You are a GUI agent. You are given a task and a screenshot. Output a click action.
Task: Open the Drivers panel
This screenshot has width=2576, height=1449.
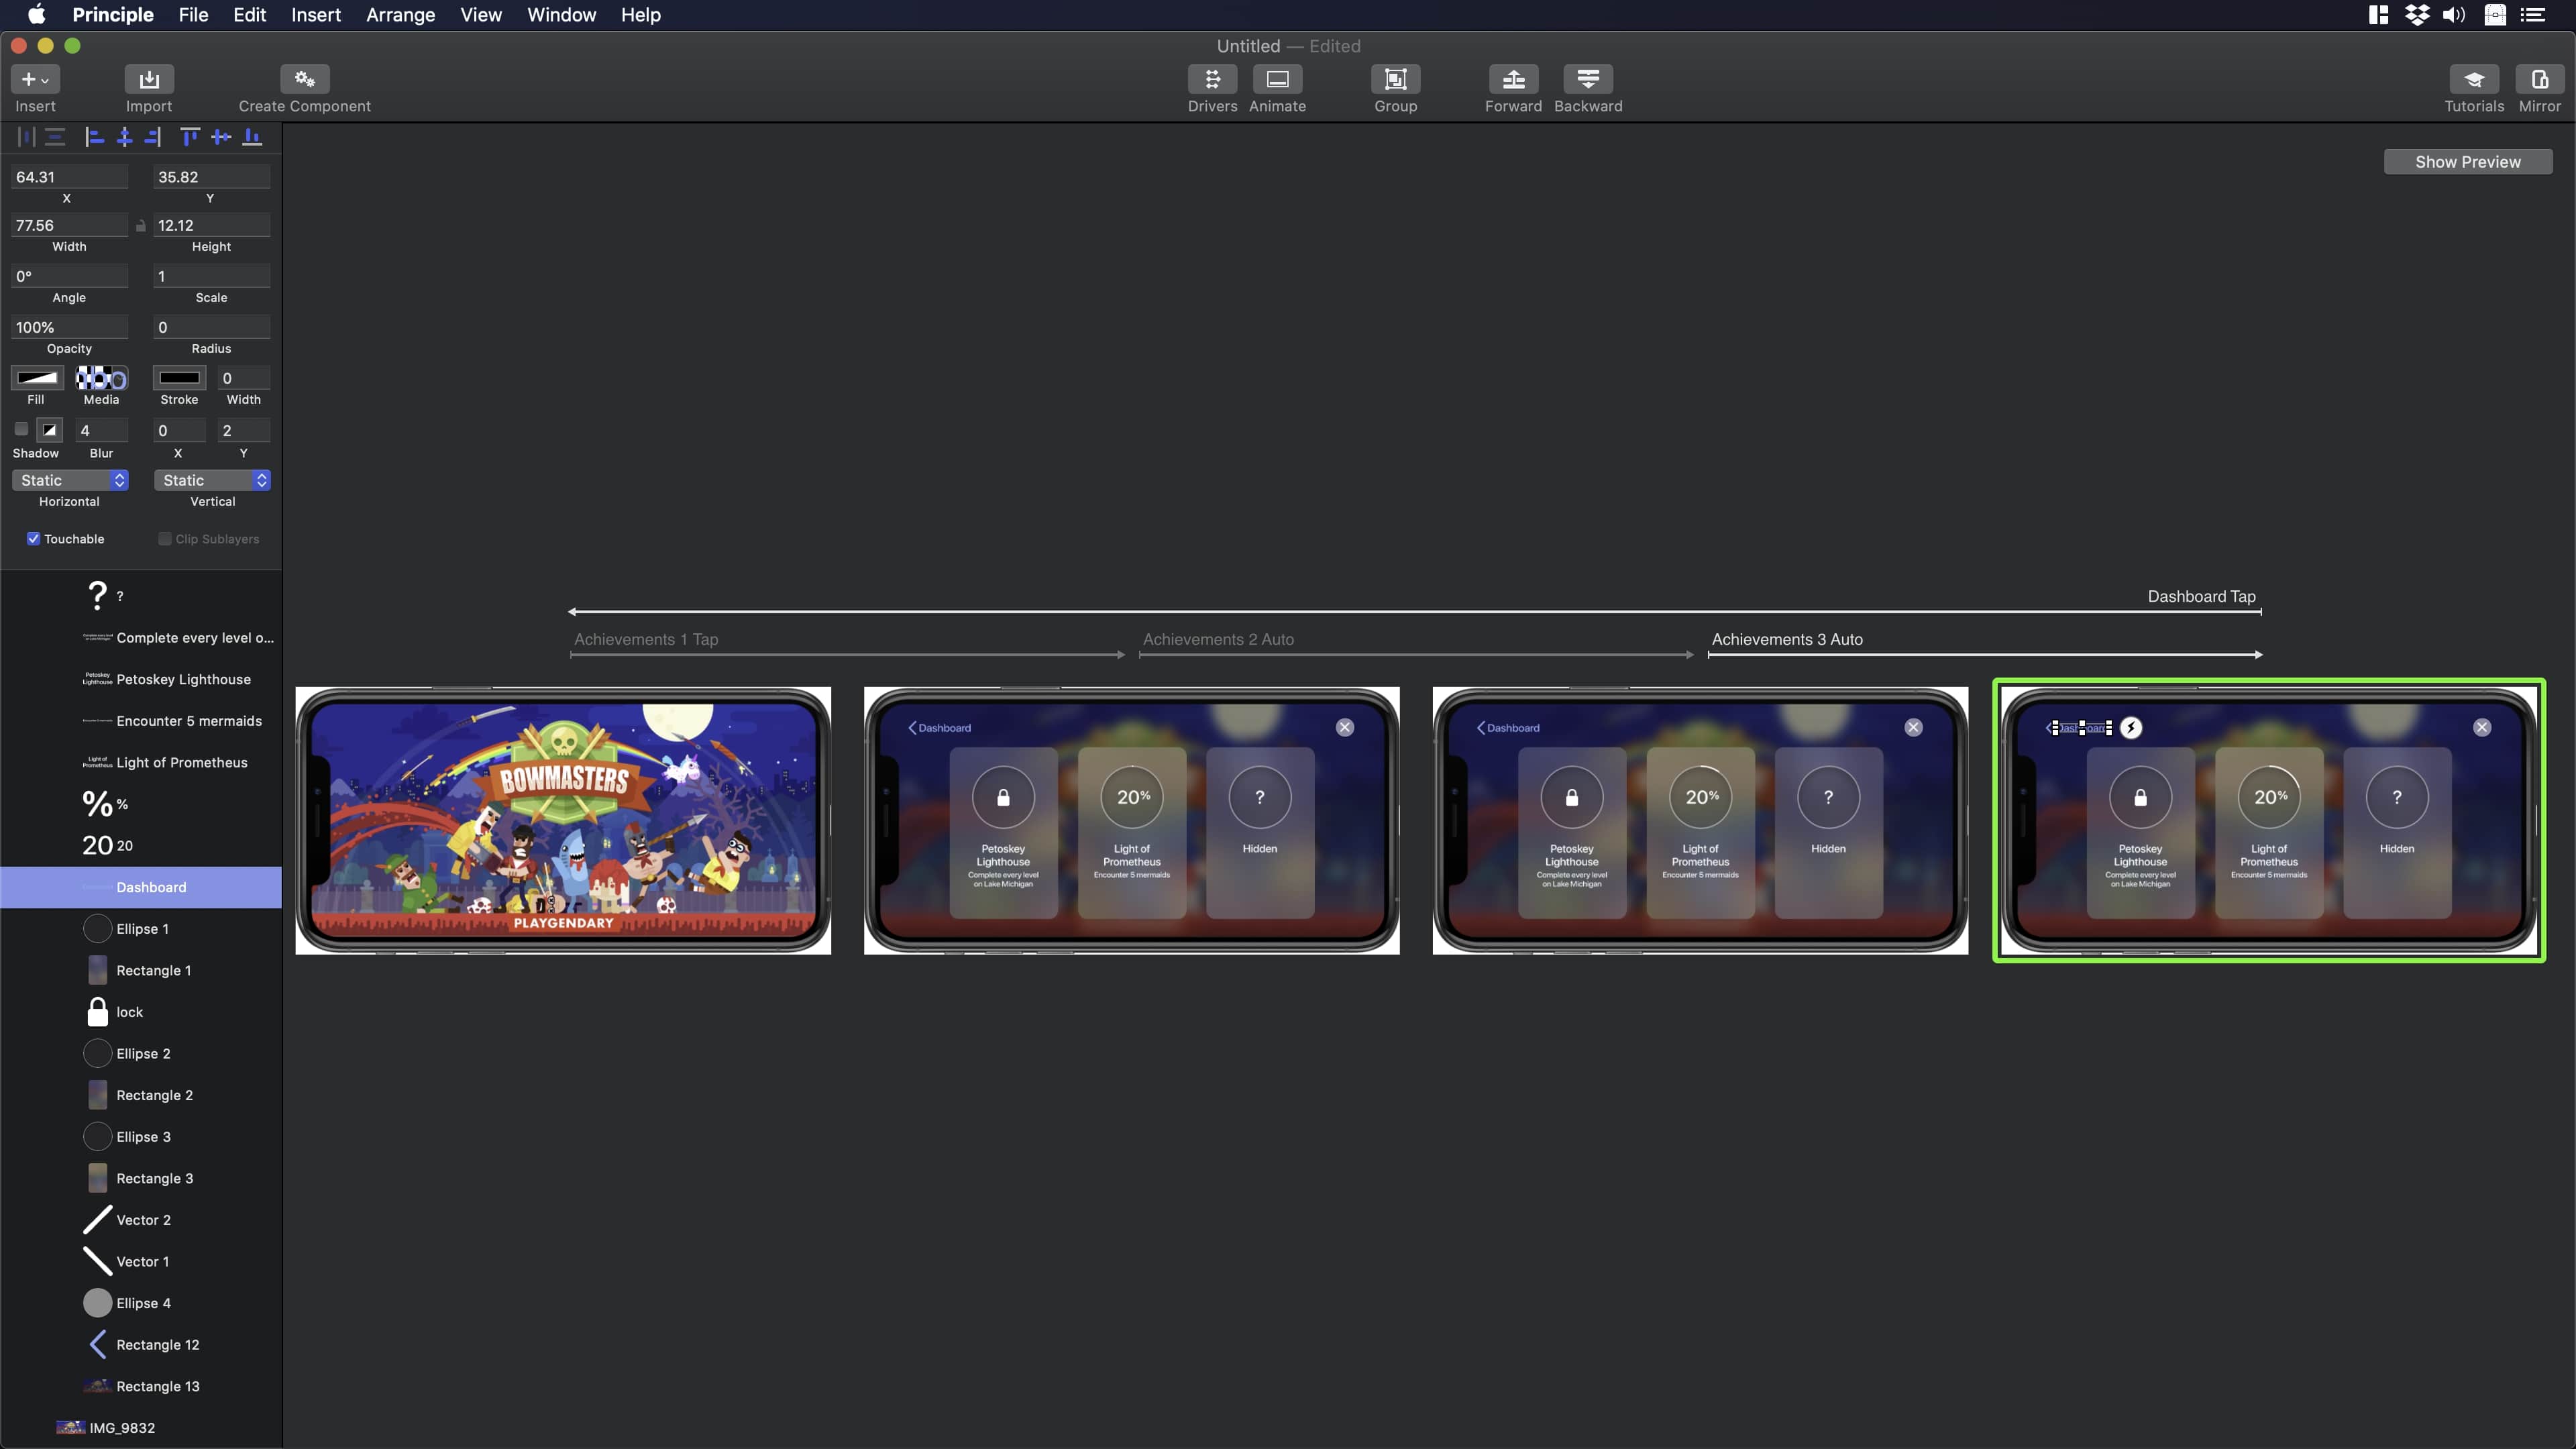point(1212,79)
